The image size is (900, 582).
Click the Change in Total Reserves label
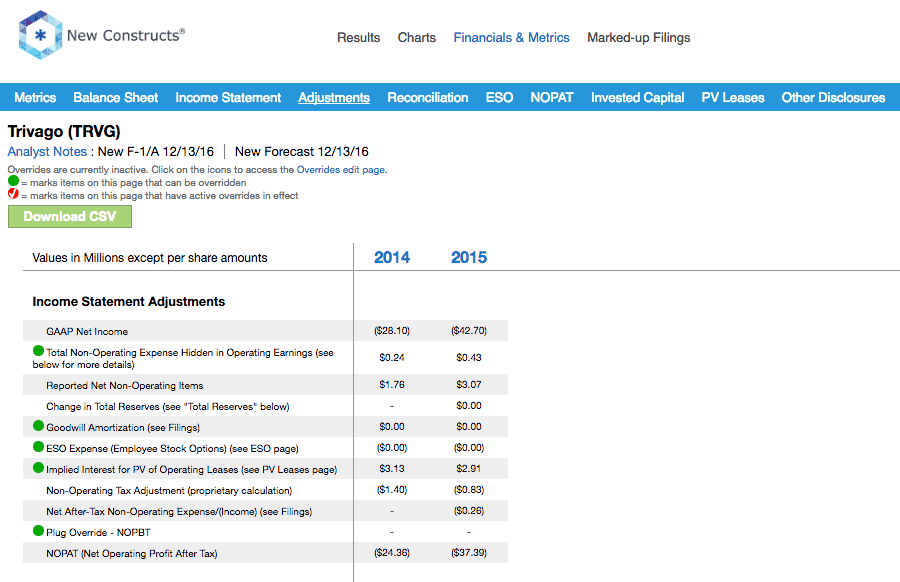tap(168, 407)
